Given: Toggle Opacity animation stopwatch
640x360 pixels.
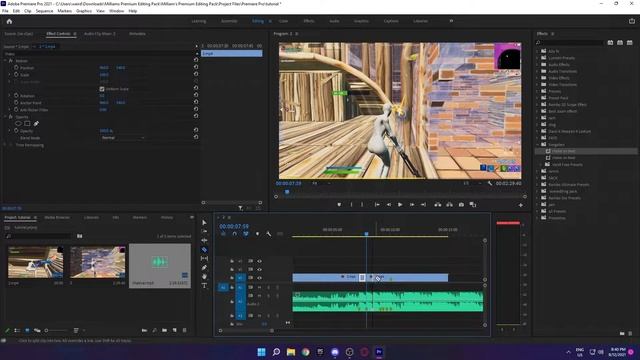Looking at the screenshot, I should pyautogui.click(x=16, y=131).
